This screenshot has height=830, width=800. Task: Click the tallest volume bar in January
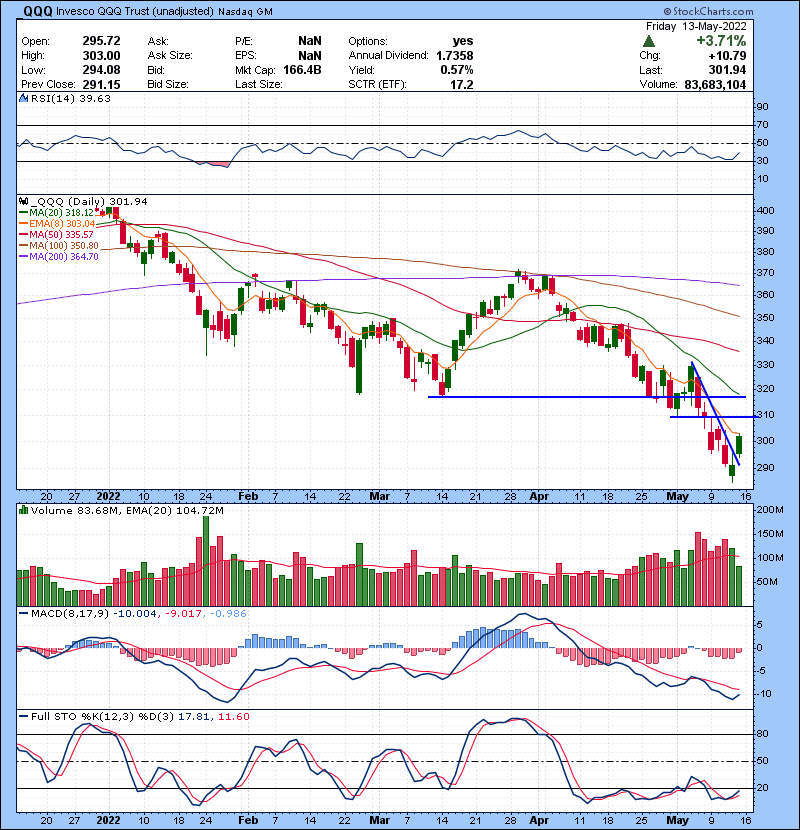pyautogui.click(x=206, y=561)
